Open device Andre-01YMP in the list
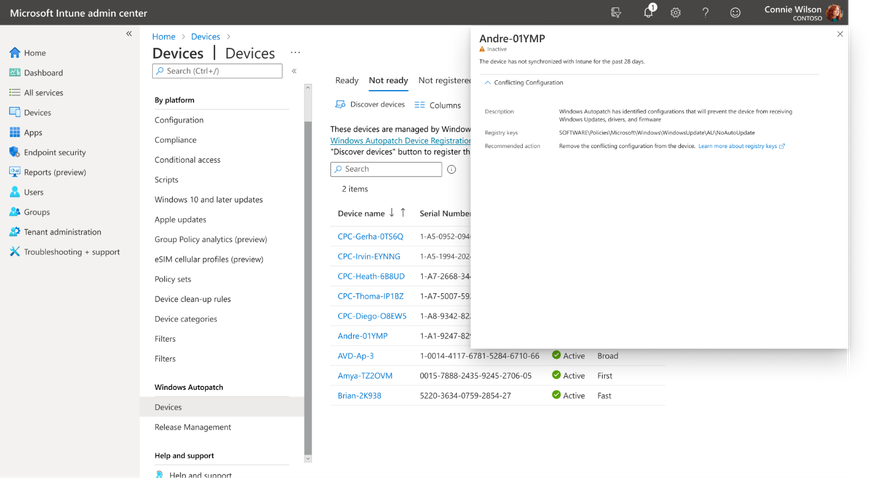 362,336
